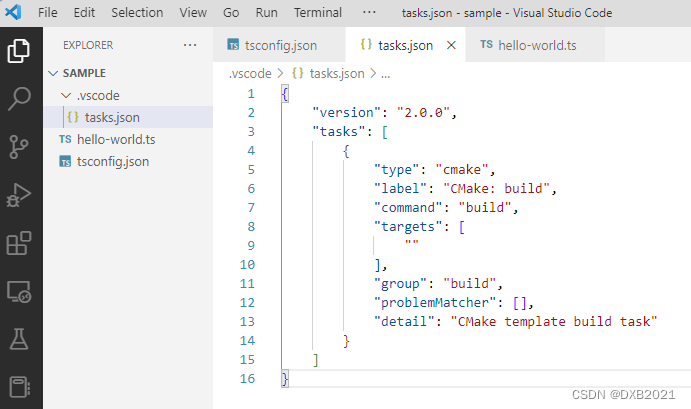Click the tsconfig.json file icon in explorer
This screenshot has width=691, height=409.
coord(65,161)
